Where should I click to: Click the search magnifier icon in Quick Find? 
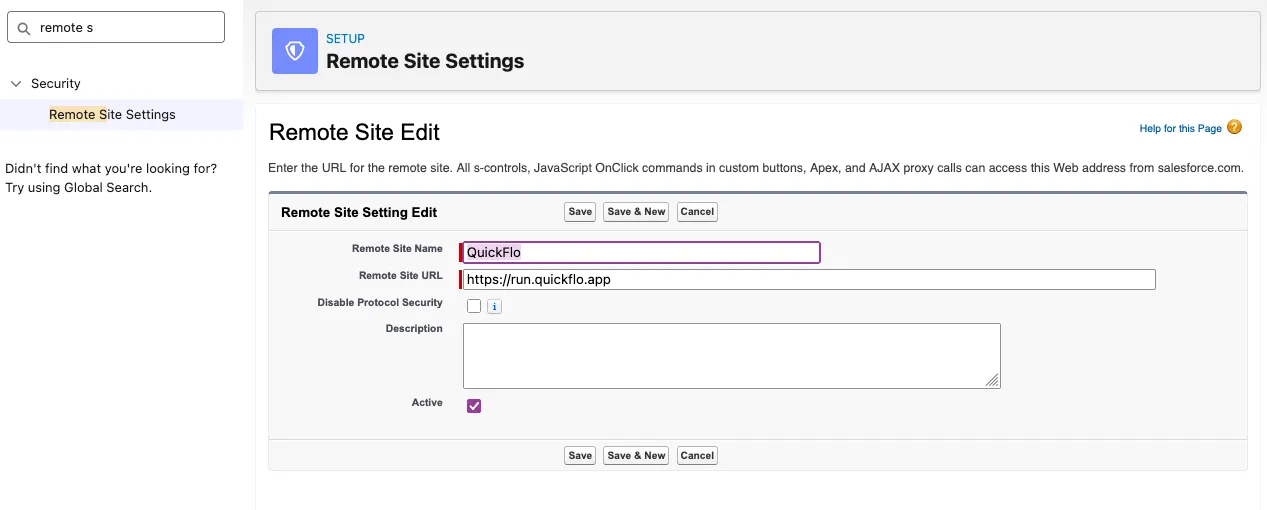tap(24, 28)
